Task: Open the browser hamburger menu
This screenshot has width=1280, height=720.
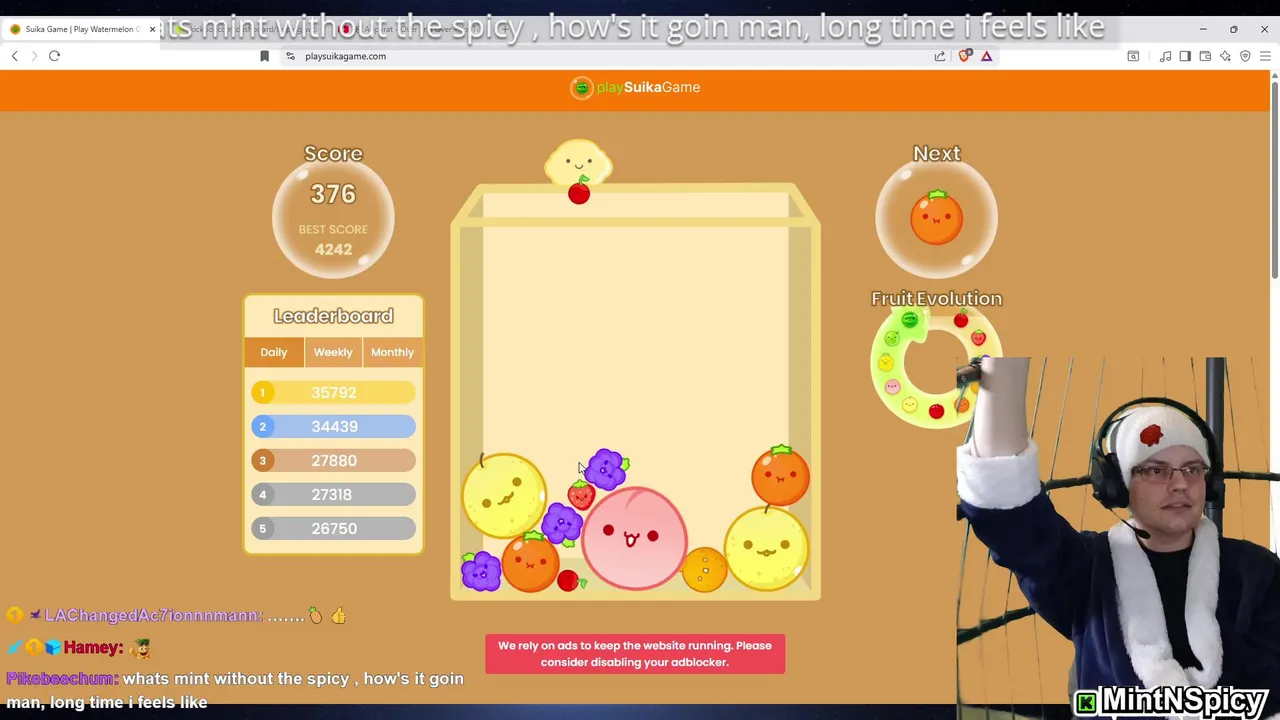Action: [1265, 56]
